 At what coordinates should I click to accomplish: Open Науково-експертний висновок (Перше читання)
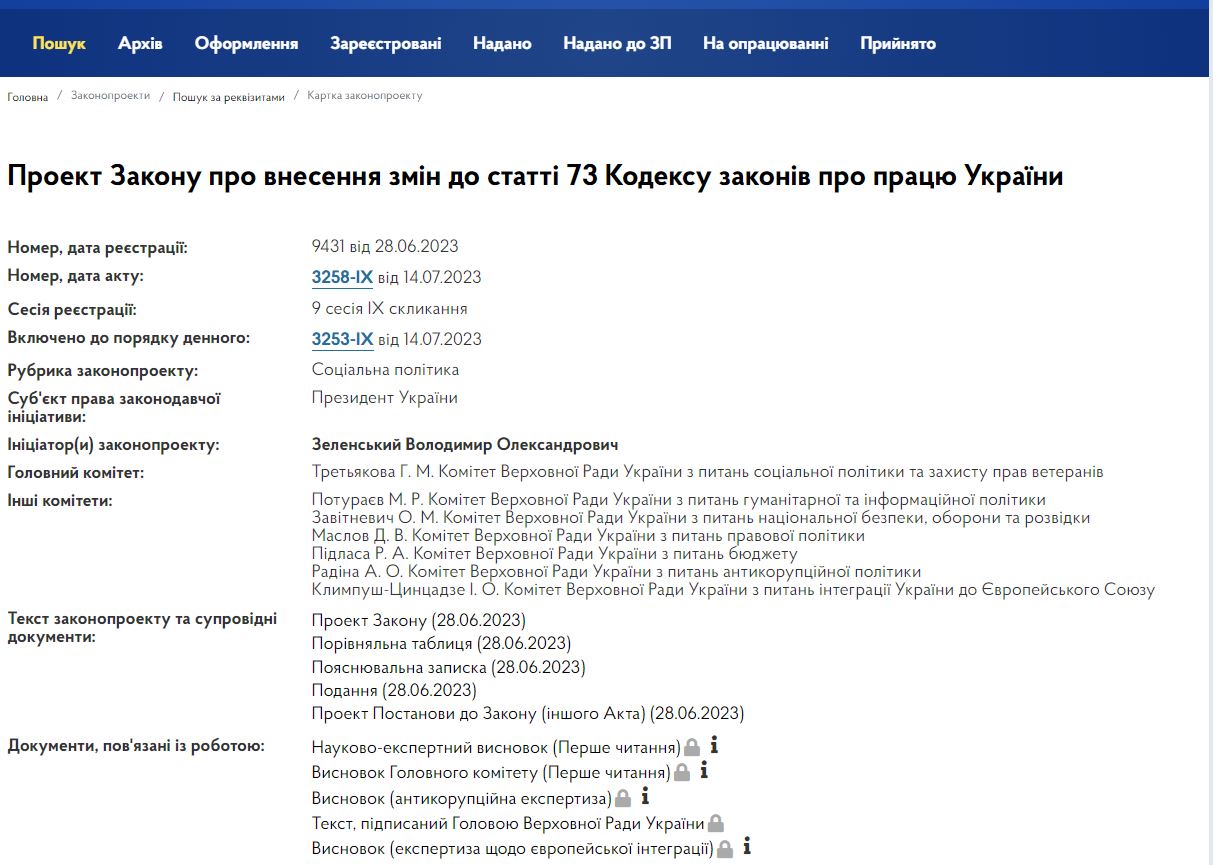click(x=496, y=748)
